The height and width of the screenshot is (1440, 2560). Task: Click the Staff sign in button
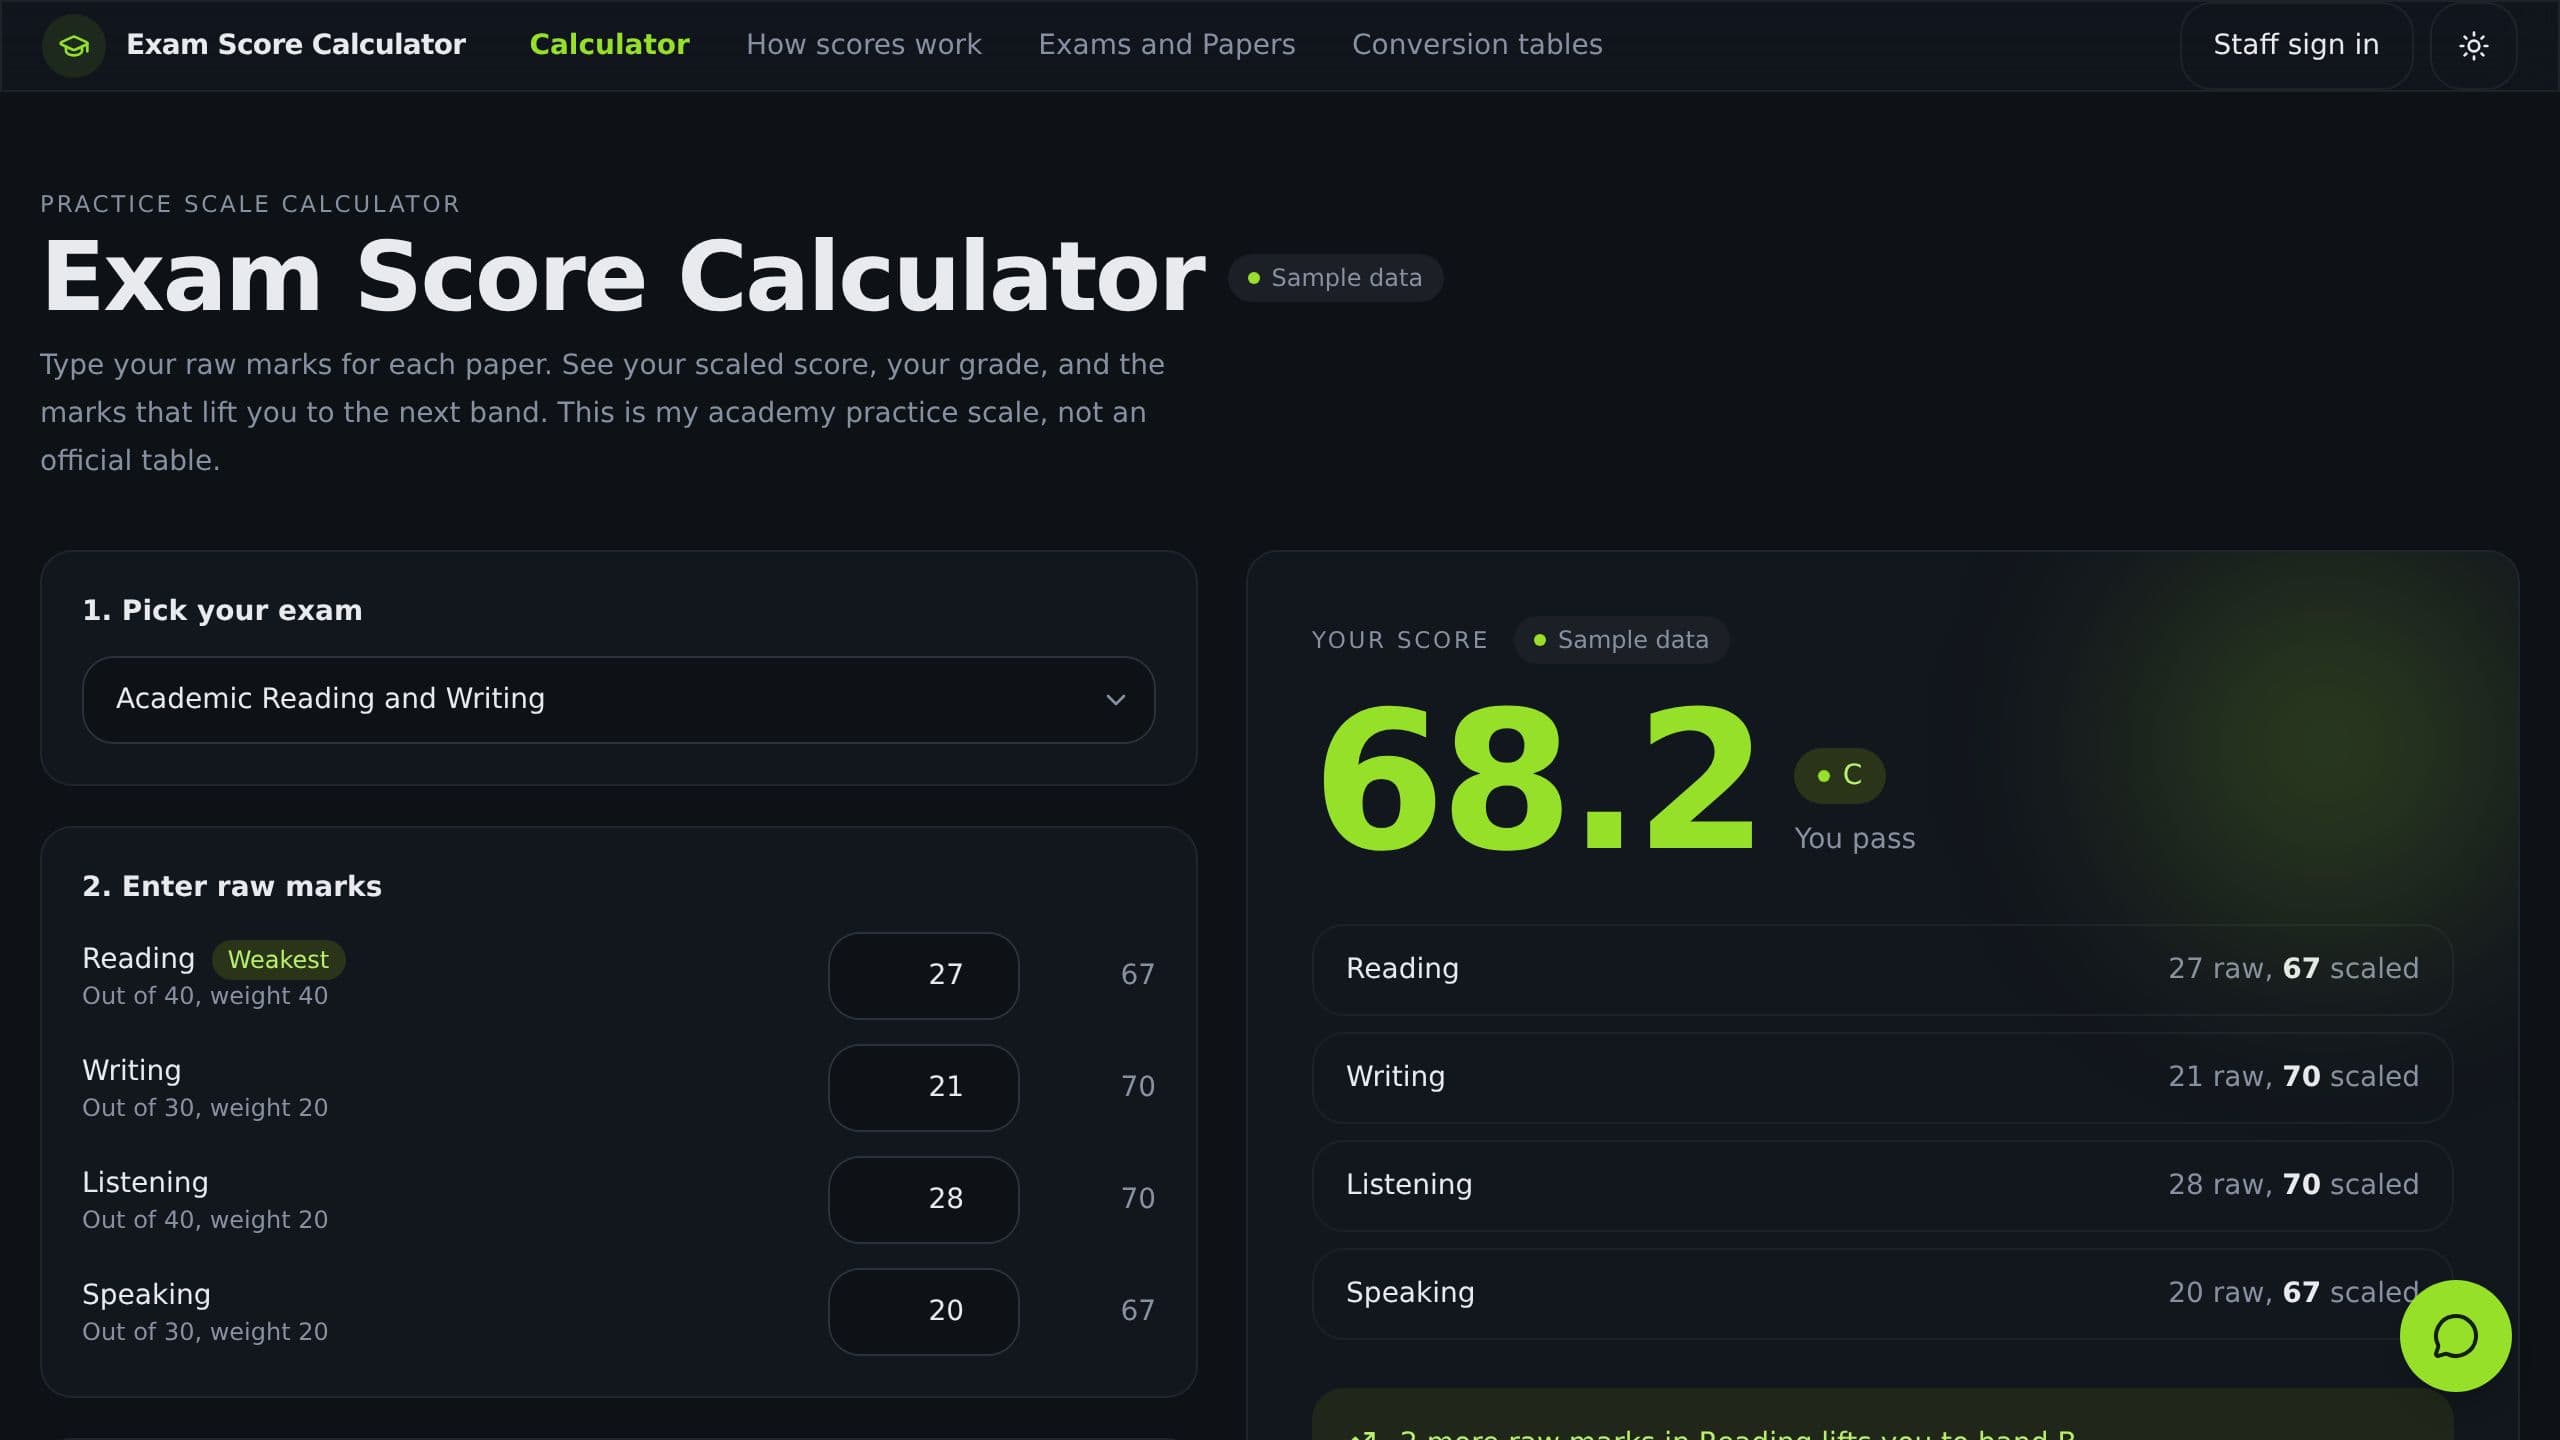click(2296, 45)
